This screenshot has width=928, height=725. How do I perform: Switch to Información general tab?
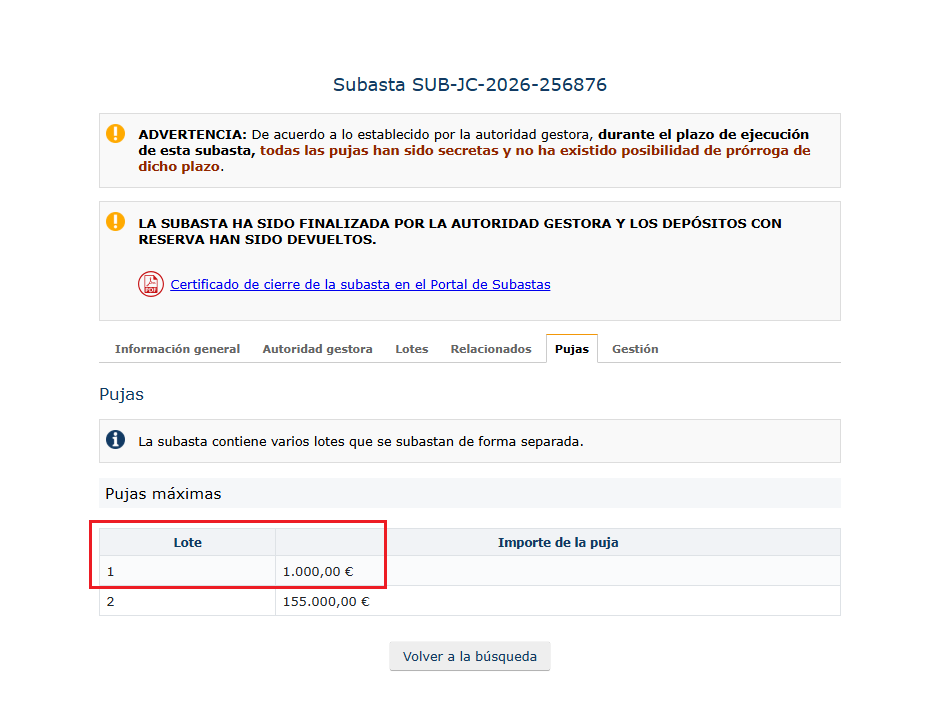178,349
